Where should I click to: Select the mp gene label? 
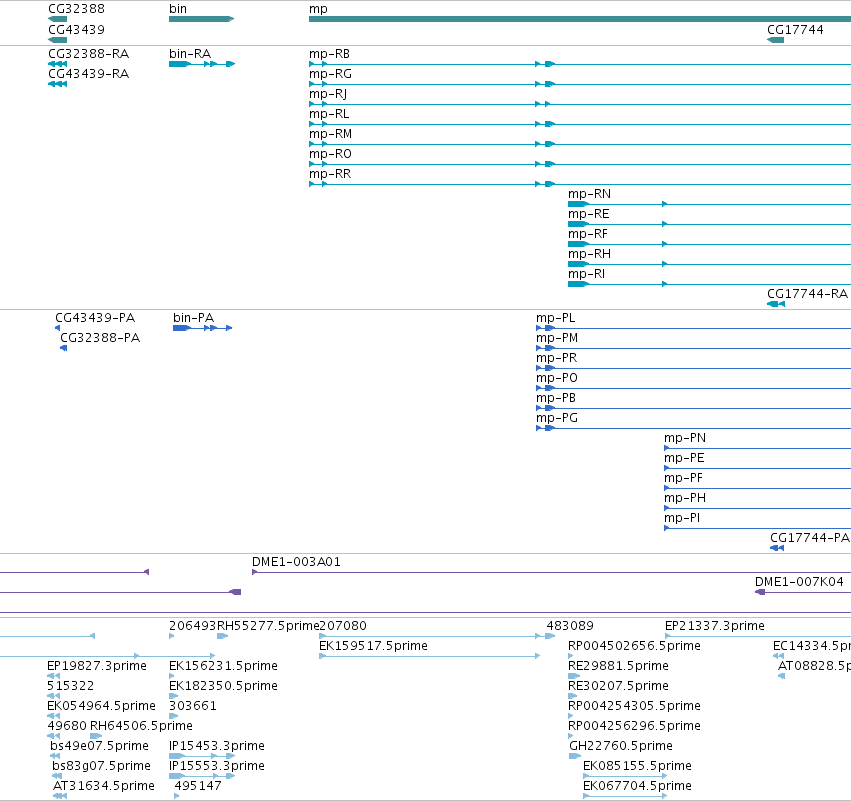(318, 9)
